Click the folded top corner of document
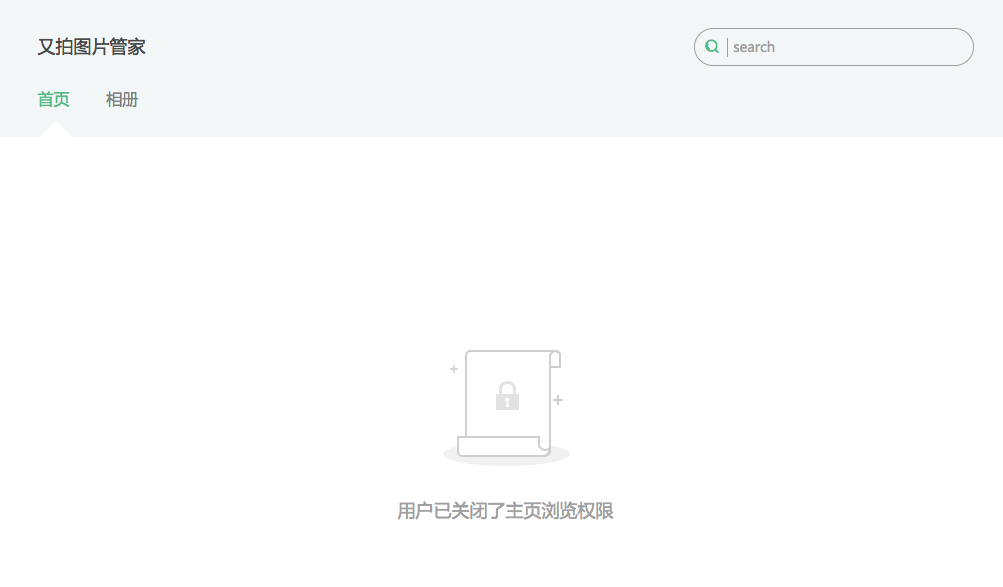The image size is (1003, 587). [x=555, y=359]
